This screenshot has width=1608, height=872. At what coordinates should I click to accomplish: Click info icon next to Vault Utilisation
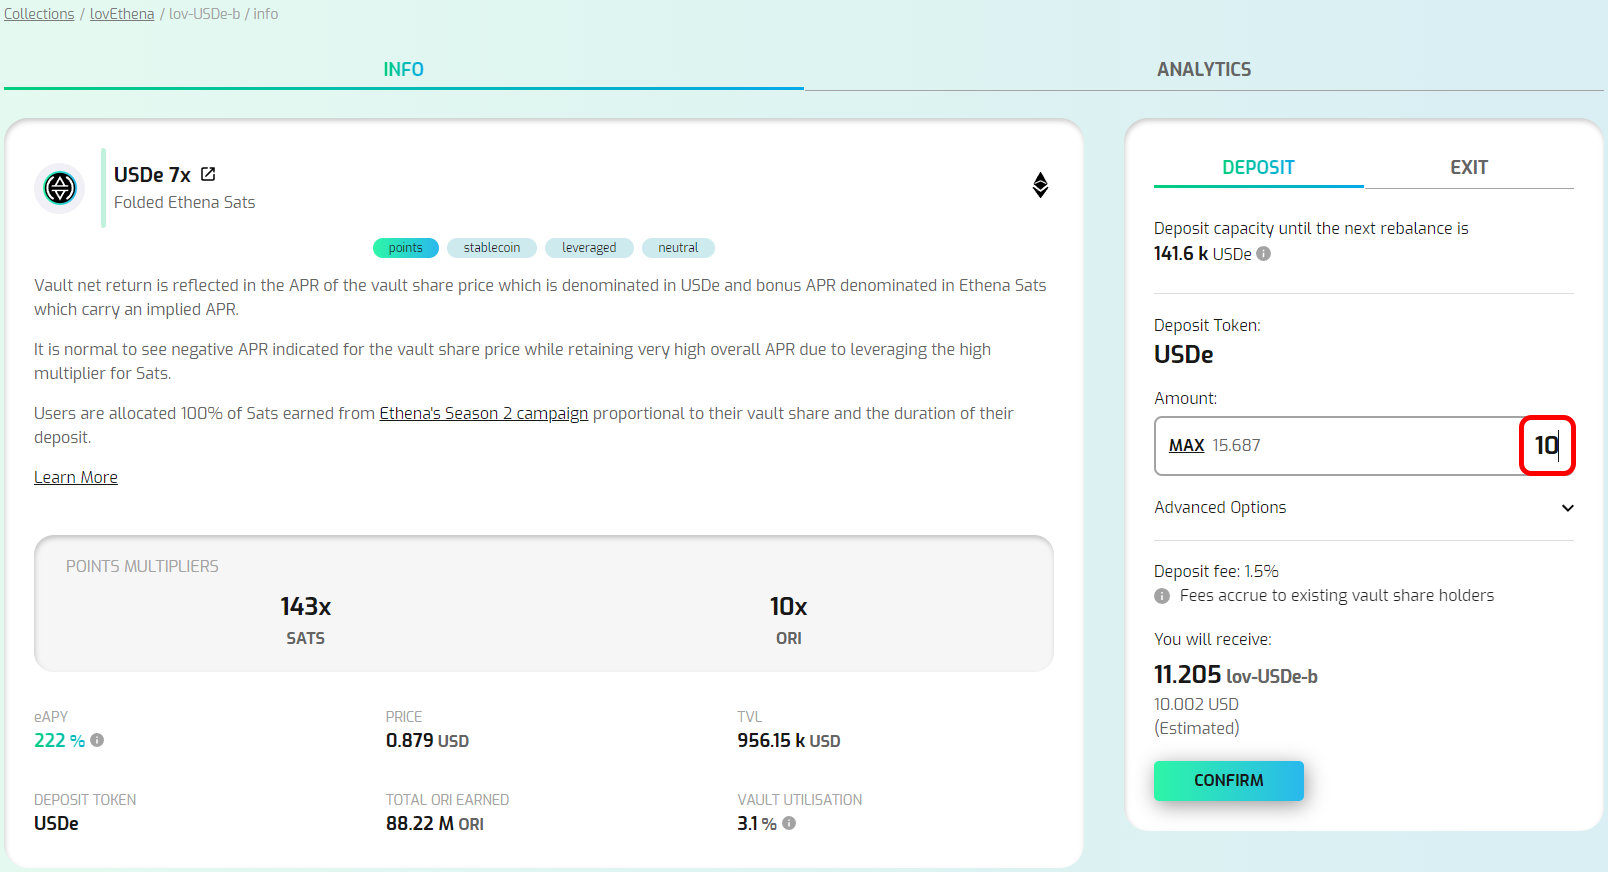point(789,823)
